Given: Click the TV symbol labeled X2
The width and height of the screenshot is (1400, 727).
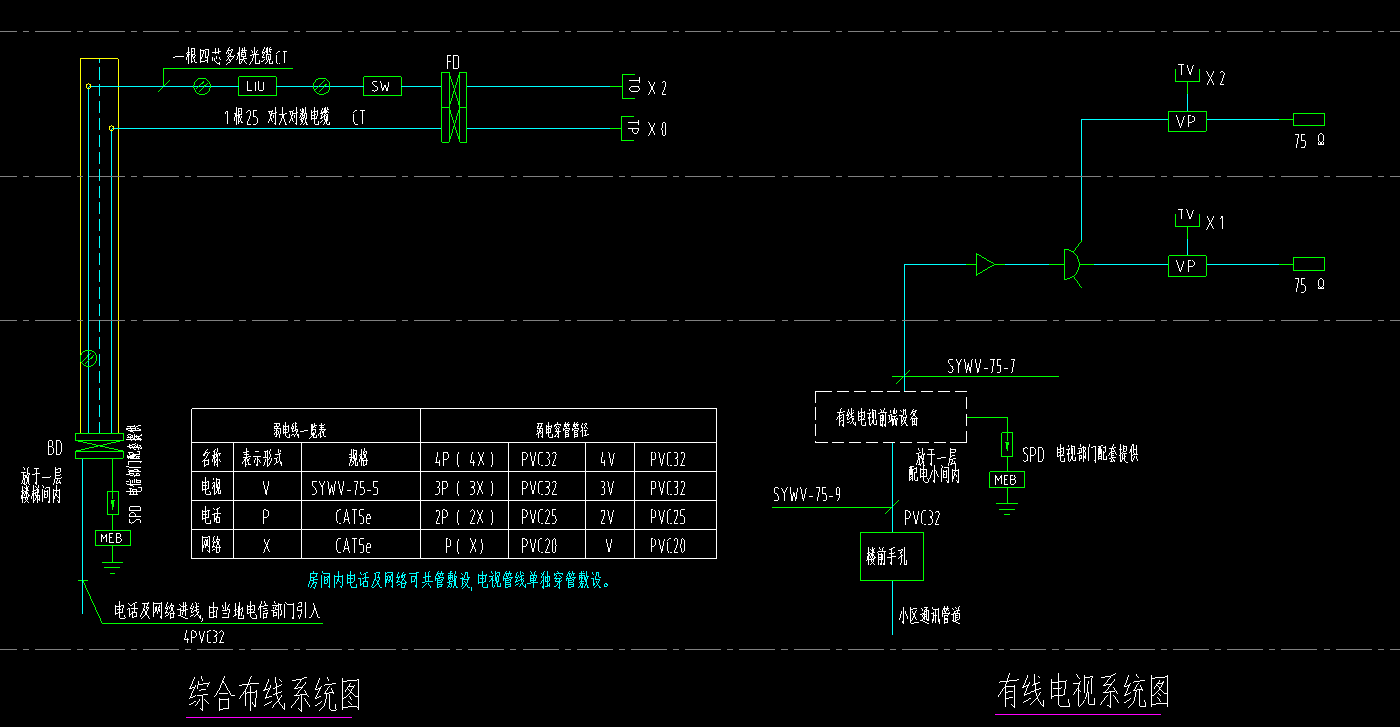Looking at the screenshot, I should tap(1187, 72).
